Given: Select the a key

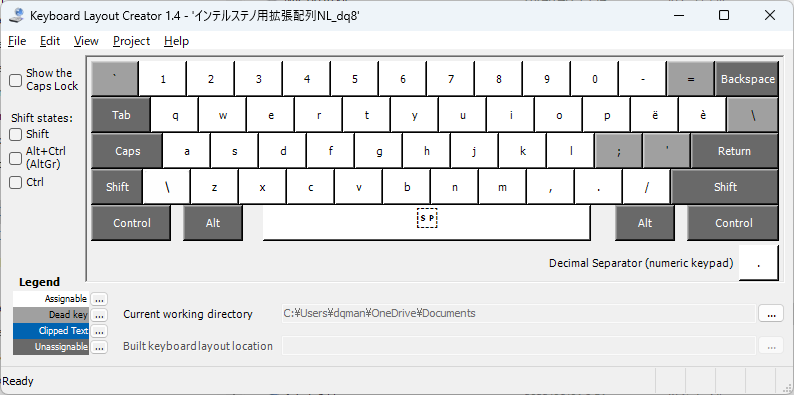Looking at the screenshot, I should (x=187, y=151).
